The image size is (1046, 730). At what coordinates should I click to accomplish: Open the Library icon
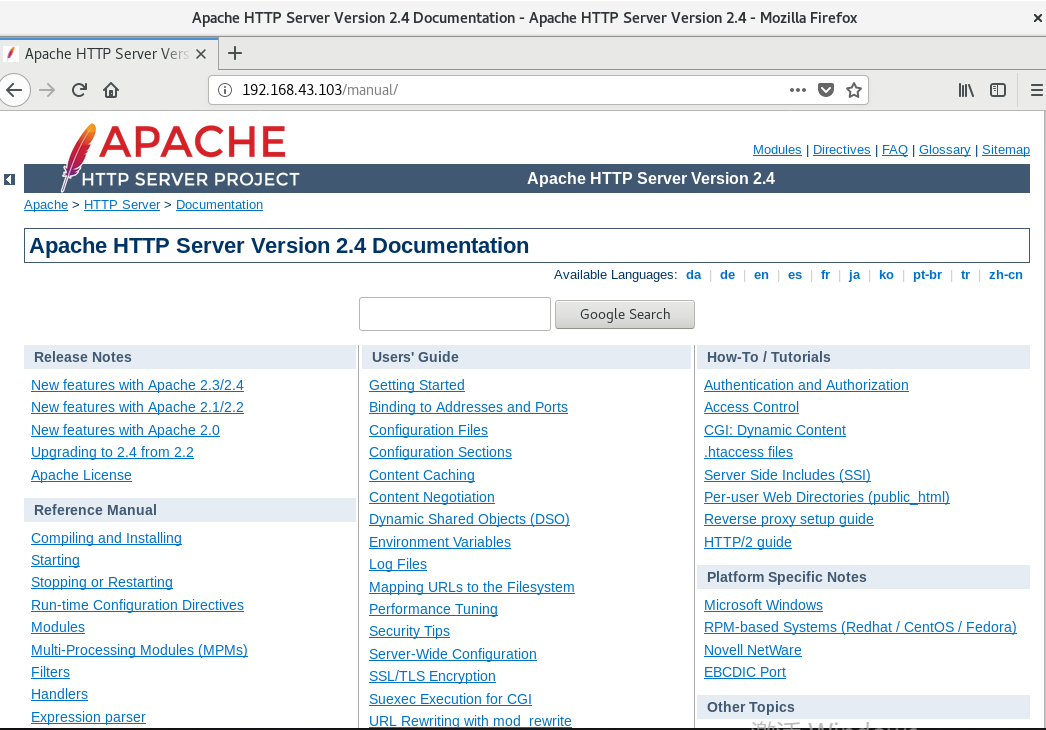tap(966, 90)
